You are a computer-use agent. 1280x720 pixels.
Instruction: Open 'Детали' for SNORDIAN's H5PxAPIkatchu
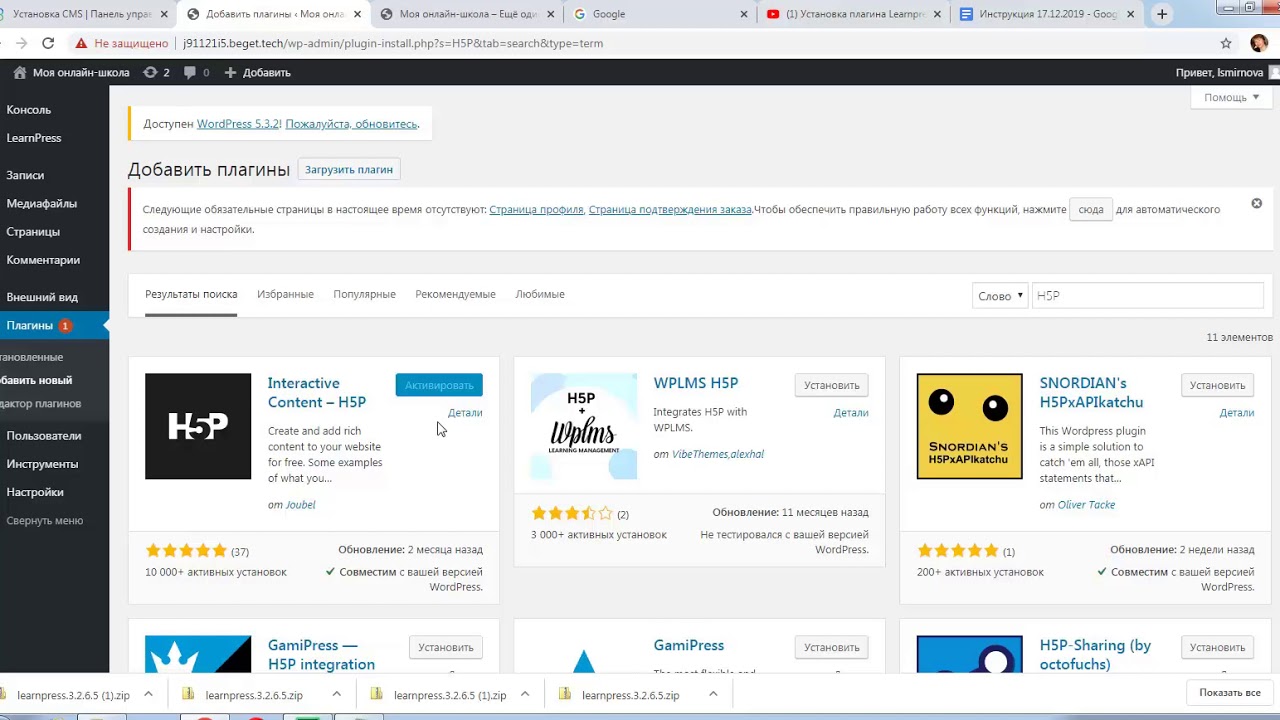(x=1237, y=412)
